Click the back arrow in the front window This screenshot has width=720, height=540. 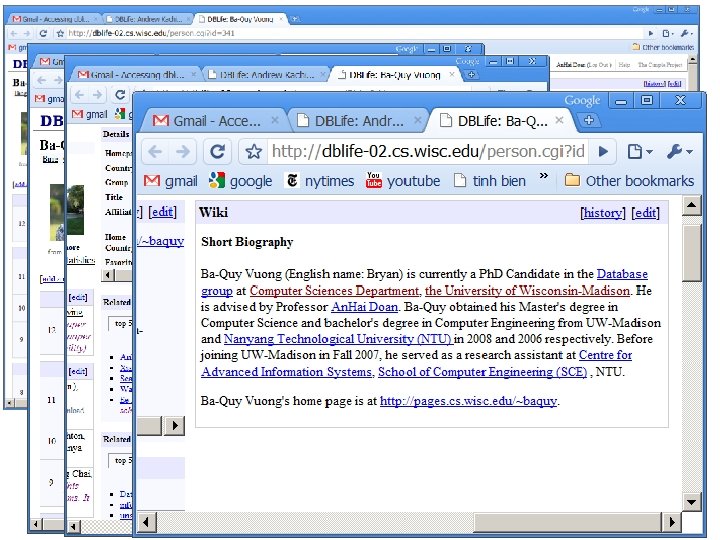tap(155, 151)
